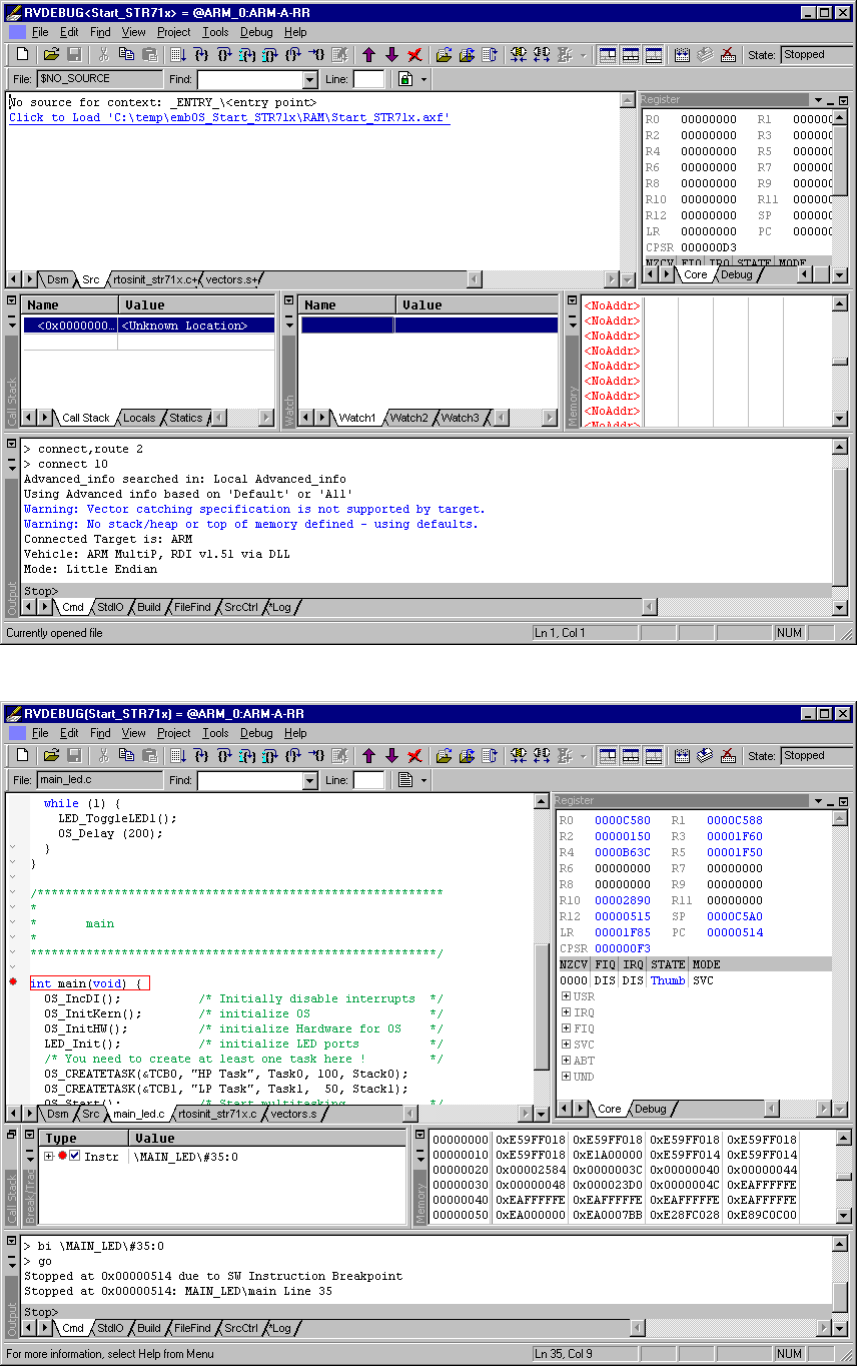Expand the SVC register group

(x=566, y=1045)
